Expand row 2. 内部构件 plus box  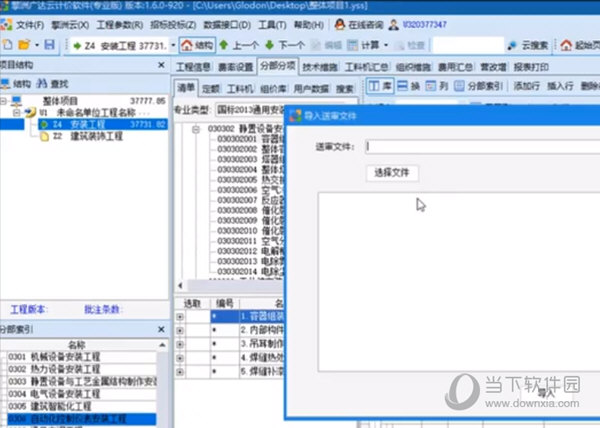180,330
